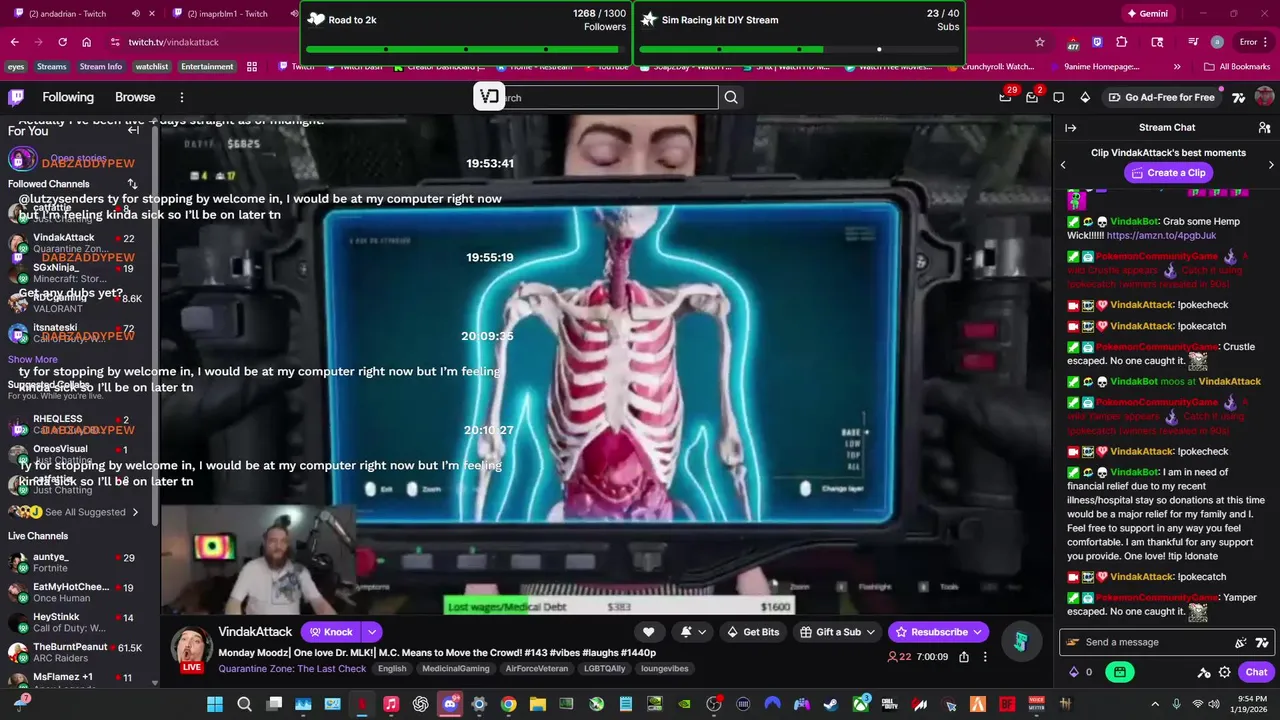Viewport: 1280px width, 720px height.
Task: Open stream more-options vertical dots
Action: coord(985,657)
